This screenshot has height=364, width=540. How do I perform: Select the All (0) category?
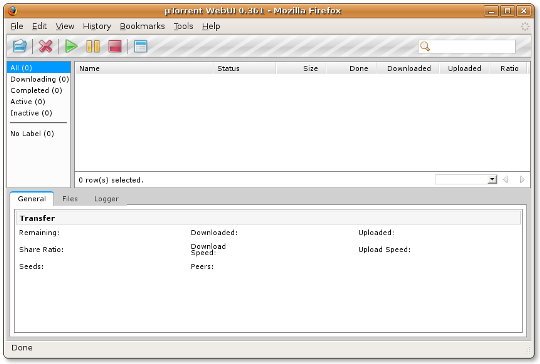tap(39, 67)
